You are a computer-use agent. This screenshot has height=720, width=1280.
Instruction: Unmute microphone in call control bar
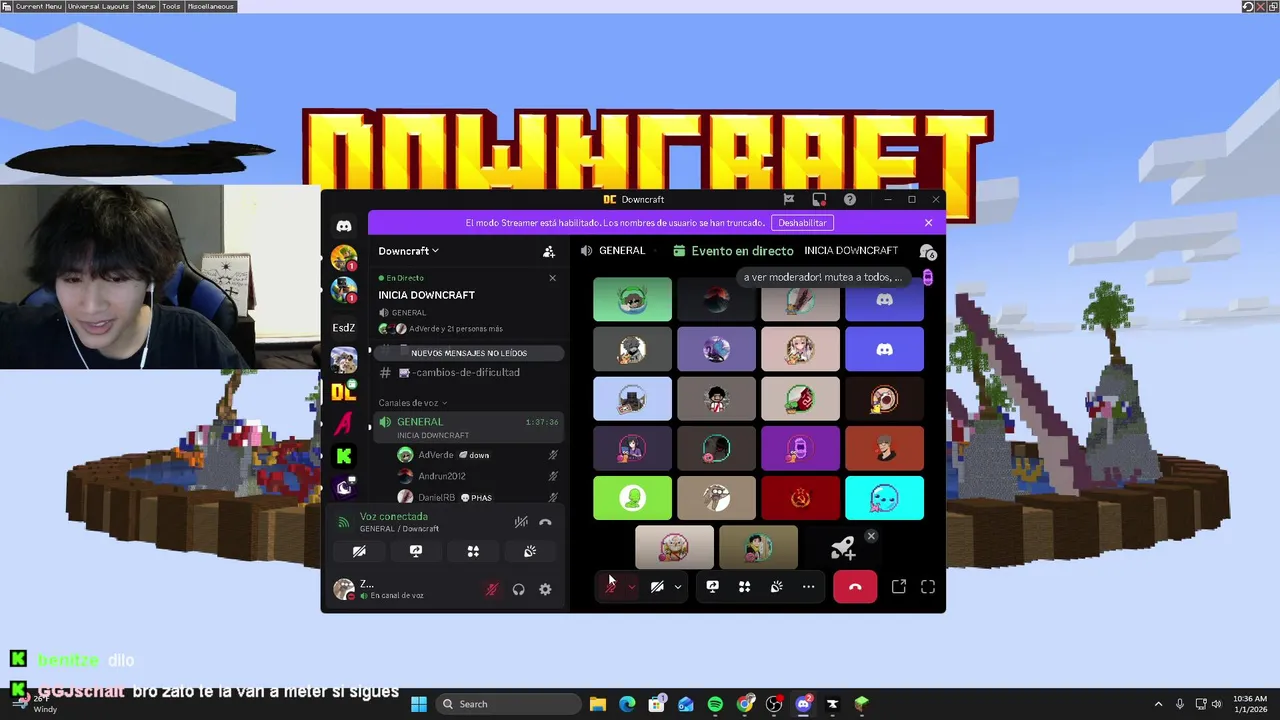(x=610, y=587)
